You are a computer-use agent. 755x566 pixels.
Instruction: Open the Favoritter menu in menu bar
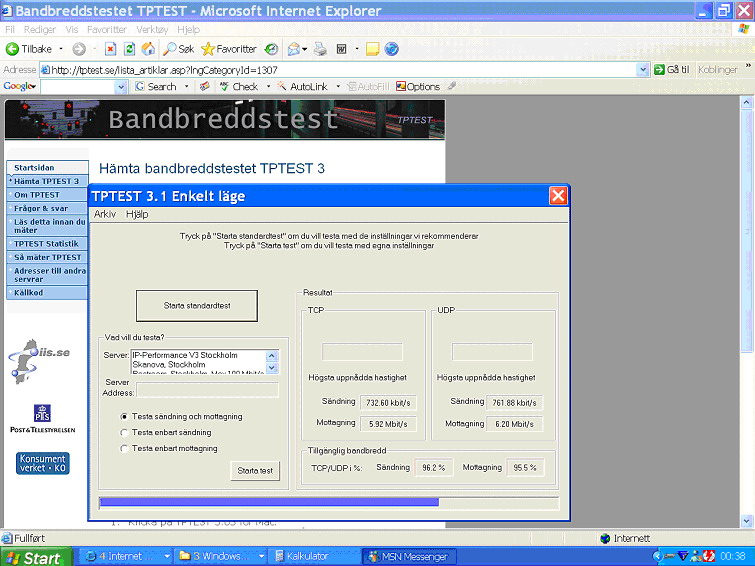pos(106,29)
